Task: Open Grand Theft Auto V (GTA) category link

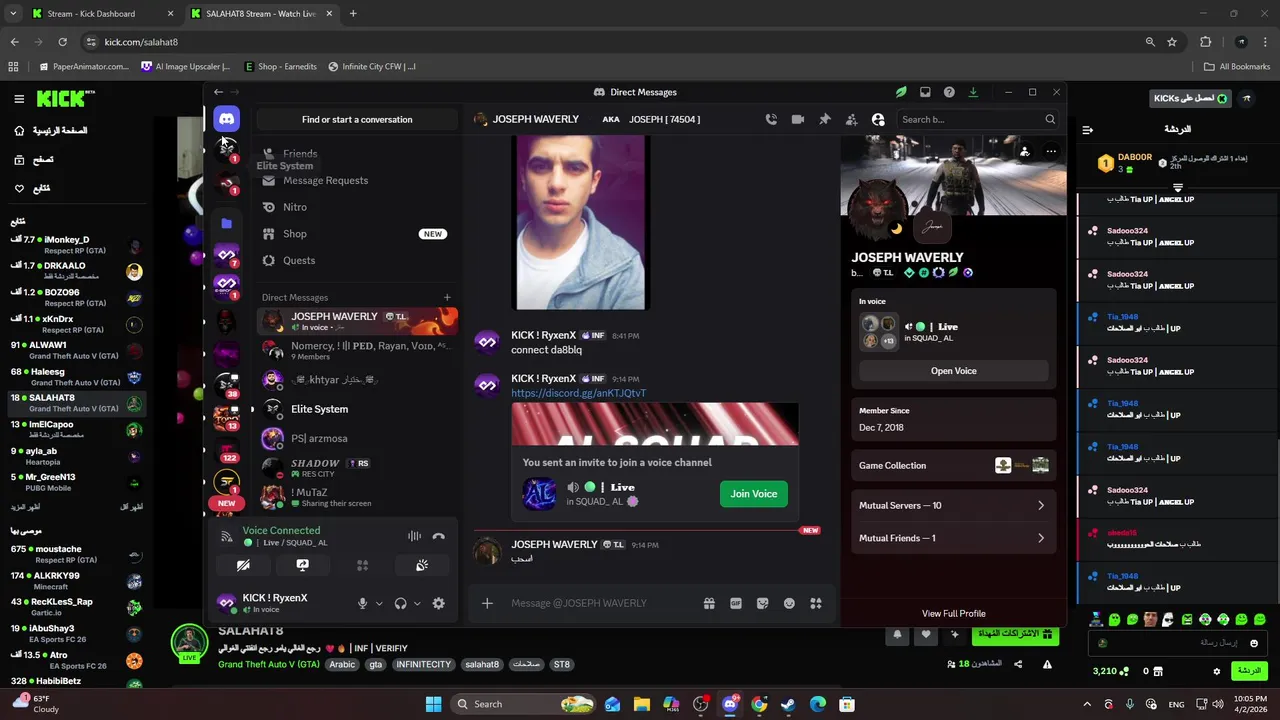Action: [x=269, y=664]
